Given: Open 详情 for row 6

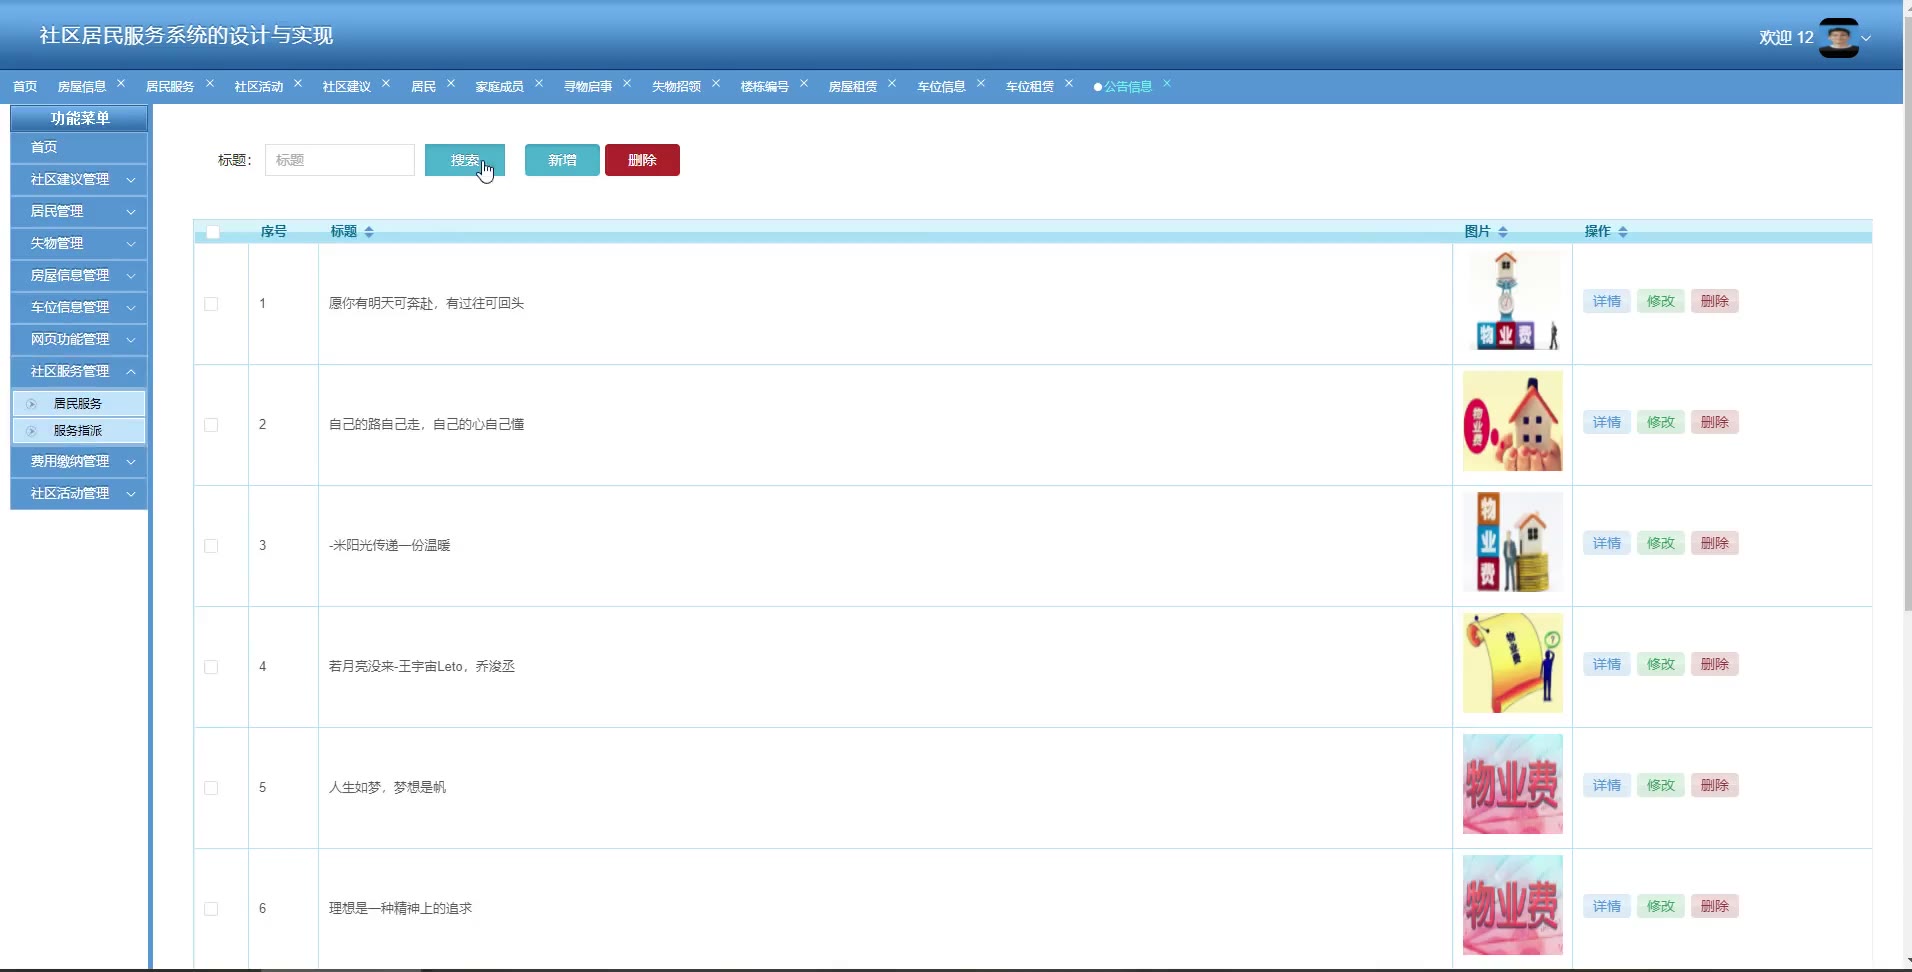Looking at the screenshot, I should pos(1606,906).
